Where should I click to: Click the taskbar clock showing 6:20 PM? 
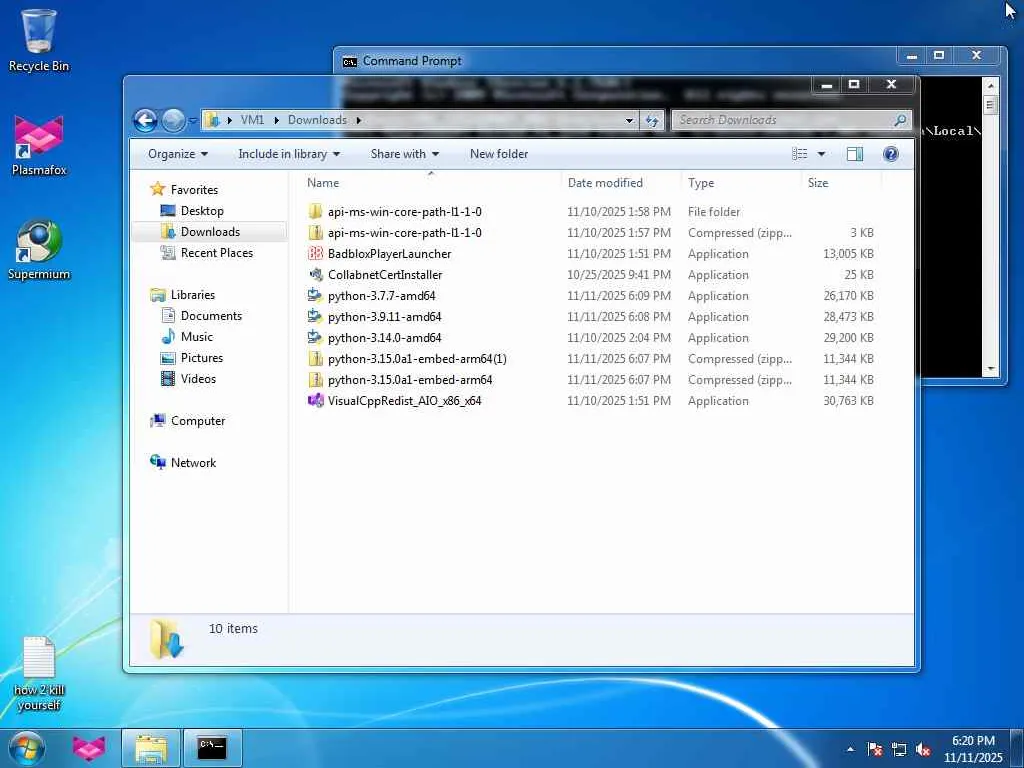(x=973, y=749)
